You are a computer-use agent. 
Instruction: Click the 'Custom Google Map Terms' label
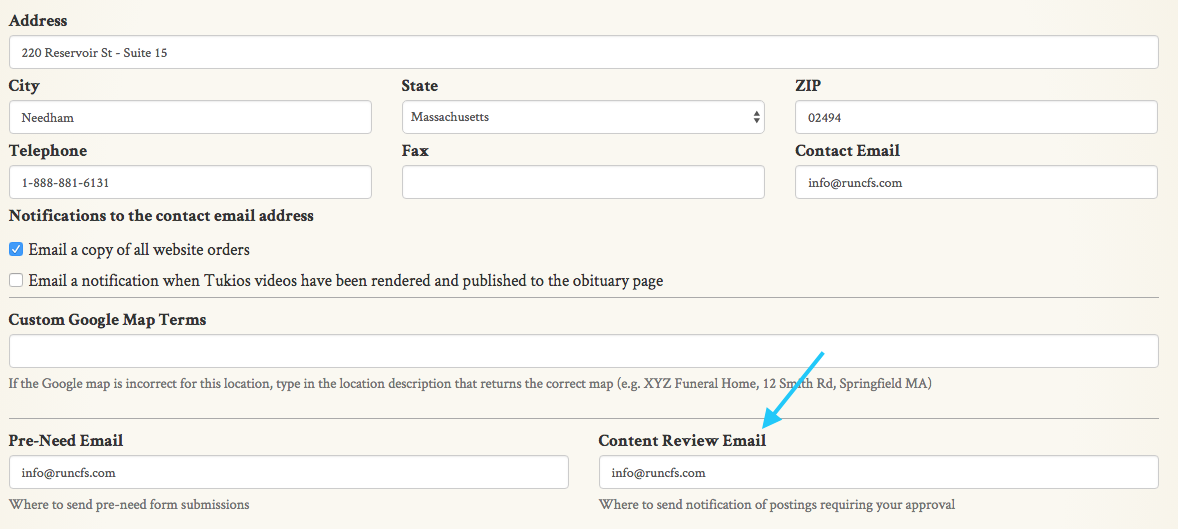coord(108,319)
